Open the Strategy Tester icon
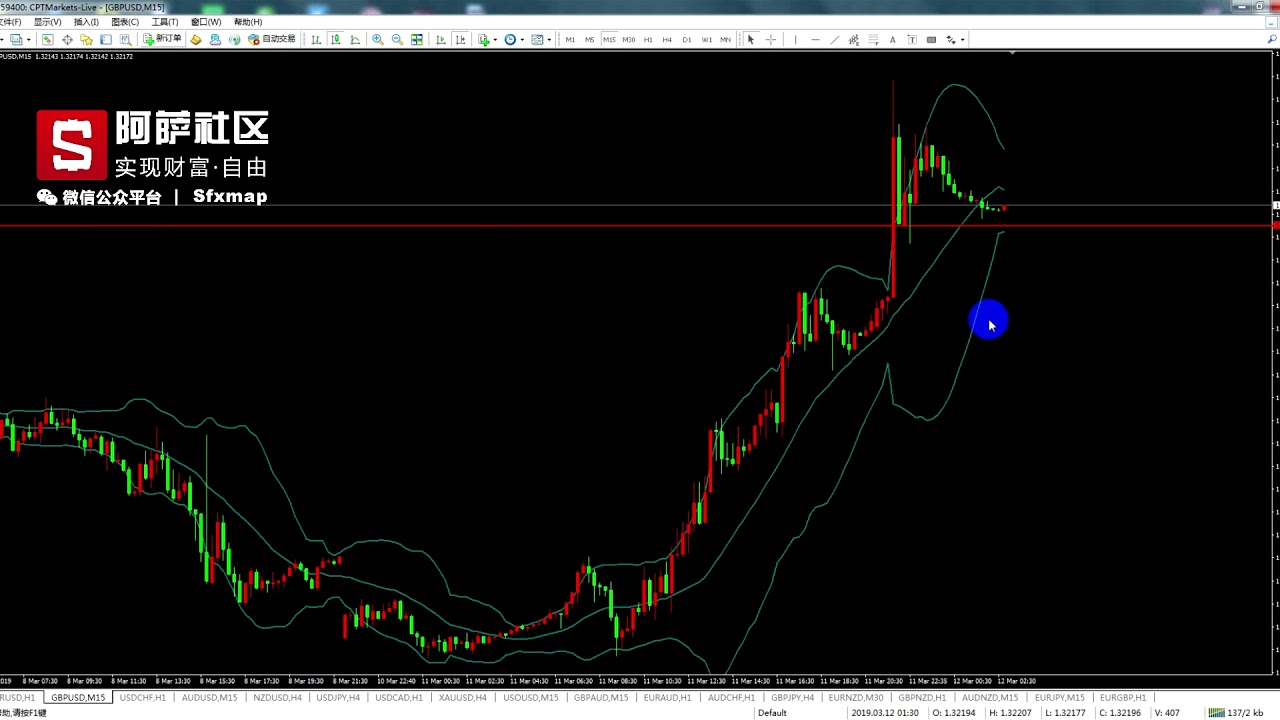 (125, 40)
